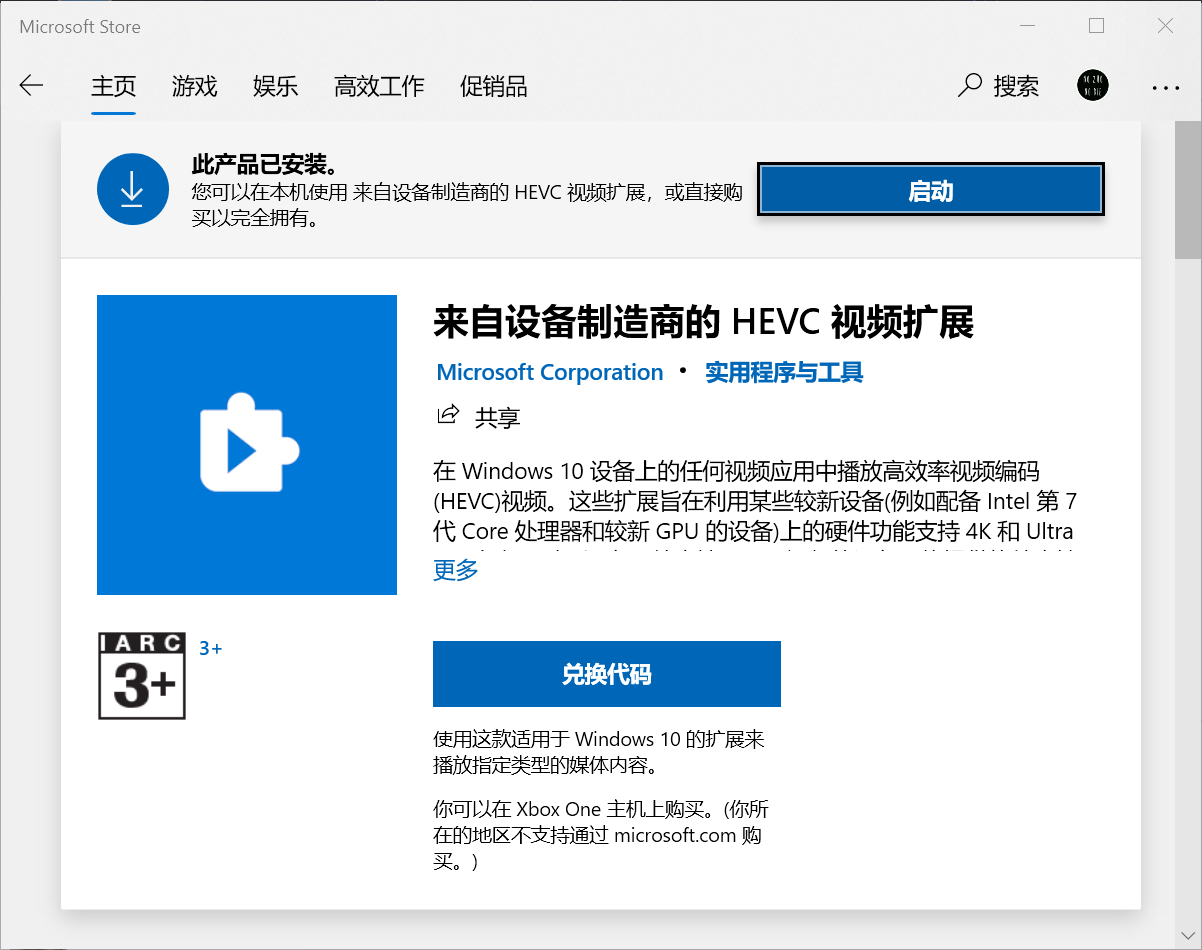Click the HEVC extension app logo image
The height and width of the screenshot is (950, 1202).
pos(247,444)
